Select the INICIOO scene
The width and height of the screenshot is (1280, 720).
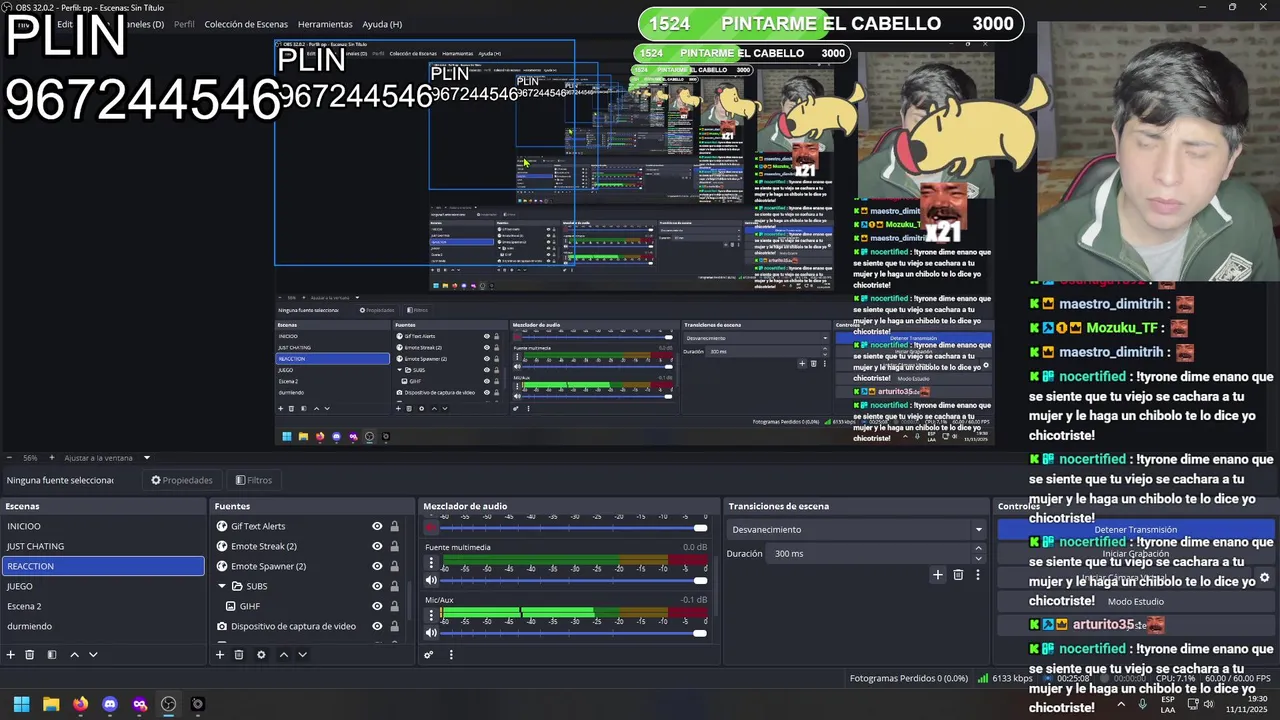[x=102, y=526]
